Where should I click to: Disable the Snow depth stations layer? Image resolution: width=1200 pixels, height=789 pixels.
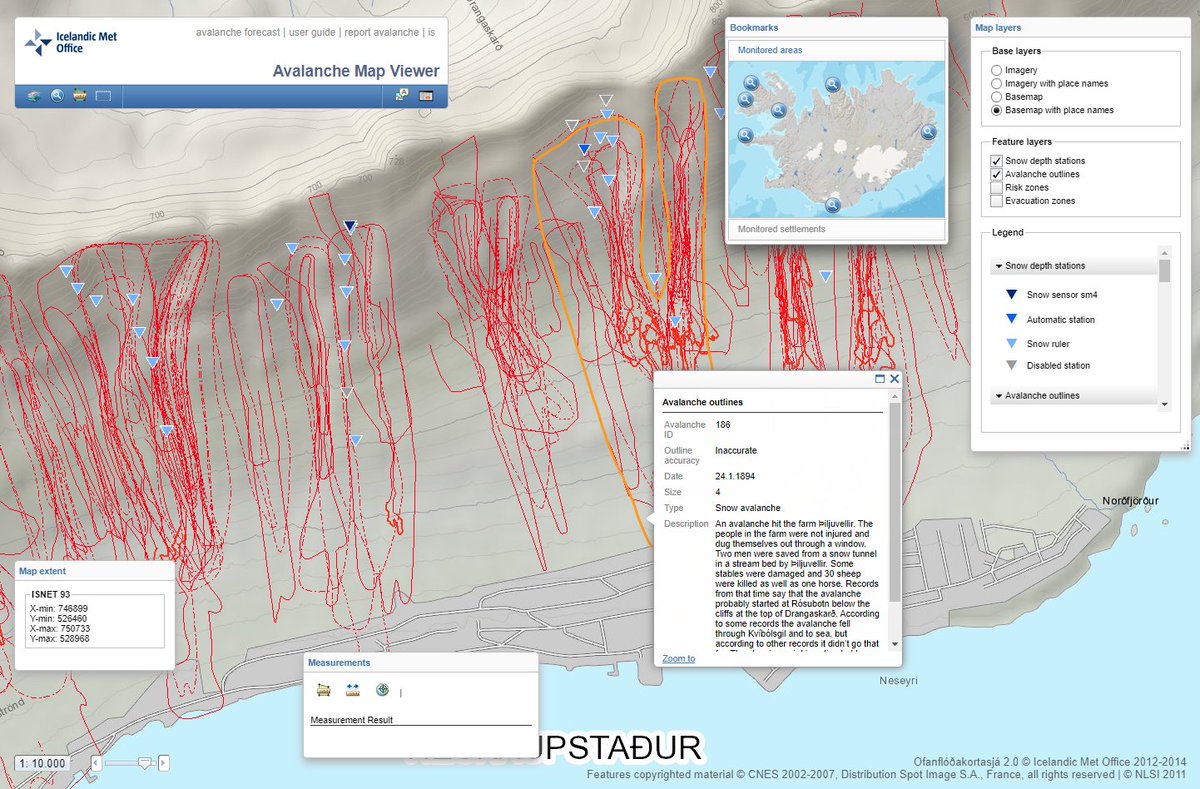[996, 160]
